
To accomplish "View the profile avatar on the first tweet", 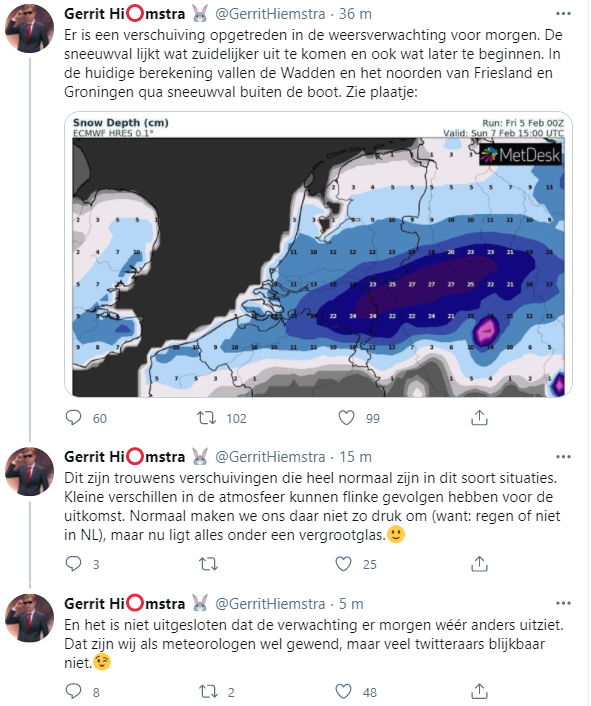I will 30,28.
